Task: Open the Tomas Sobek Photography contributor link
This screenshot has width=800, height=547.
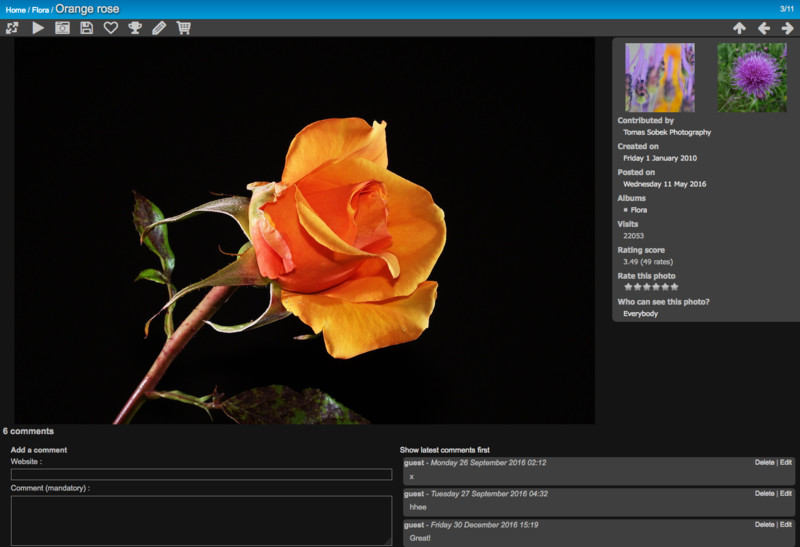Action: click(x=667, y=132)
